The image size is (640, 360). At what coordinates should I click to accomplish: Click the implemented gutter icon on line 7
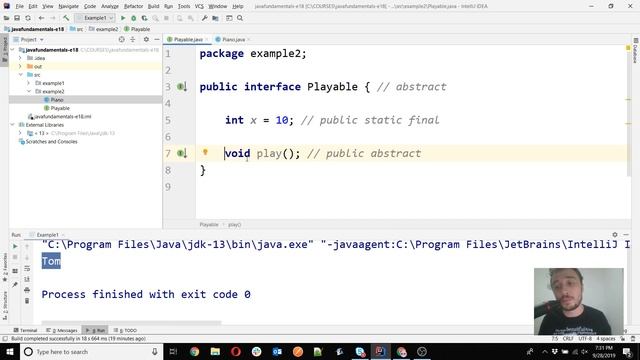(182, 153)
